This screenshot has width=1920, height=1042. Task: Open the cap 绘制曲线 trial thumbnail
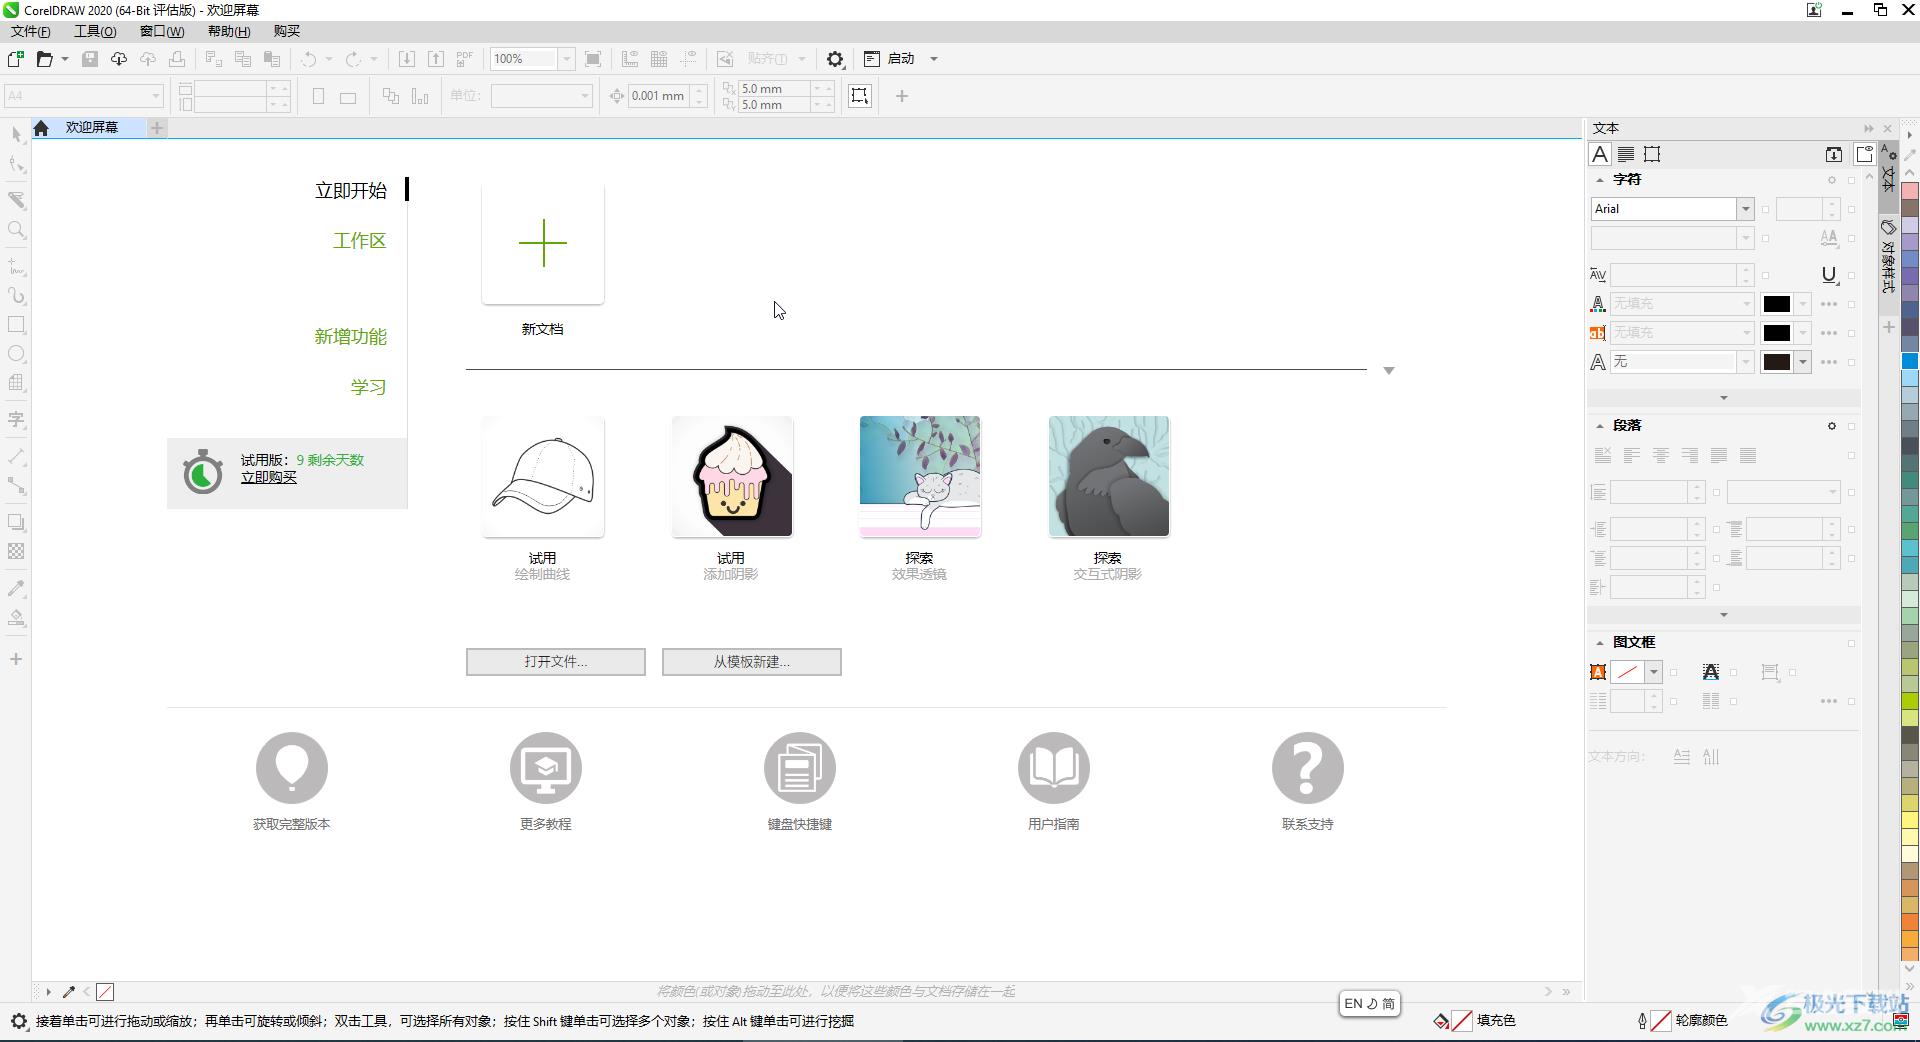click(x=543, y=477)
